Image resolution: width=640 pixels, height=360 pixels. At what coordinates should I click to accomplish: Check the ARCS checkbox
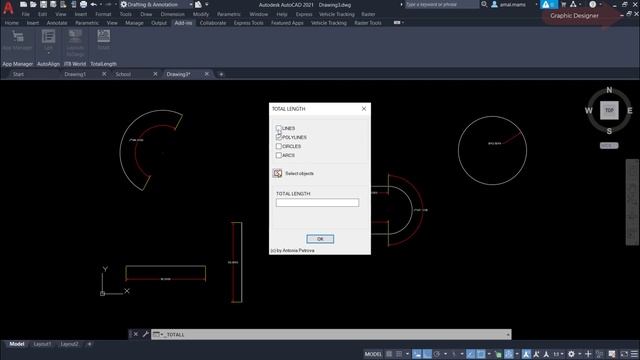[x=278, y=155]
